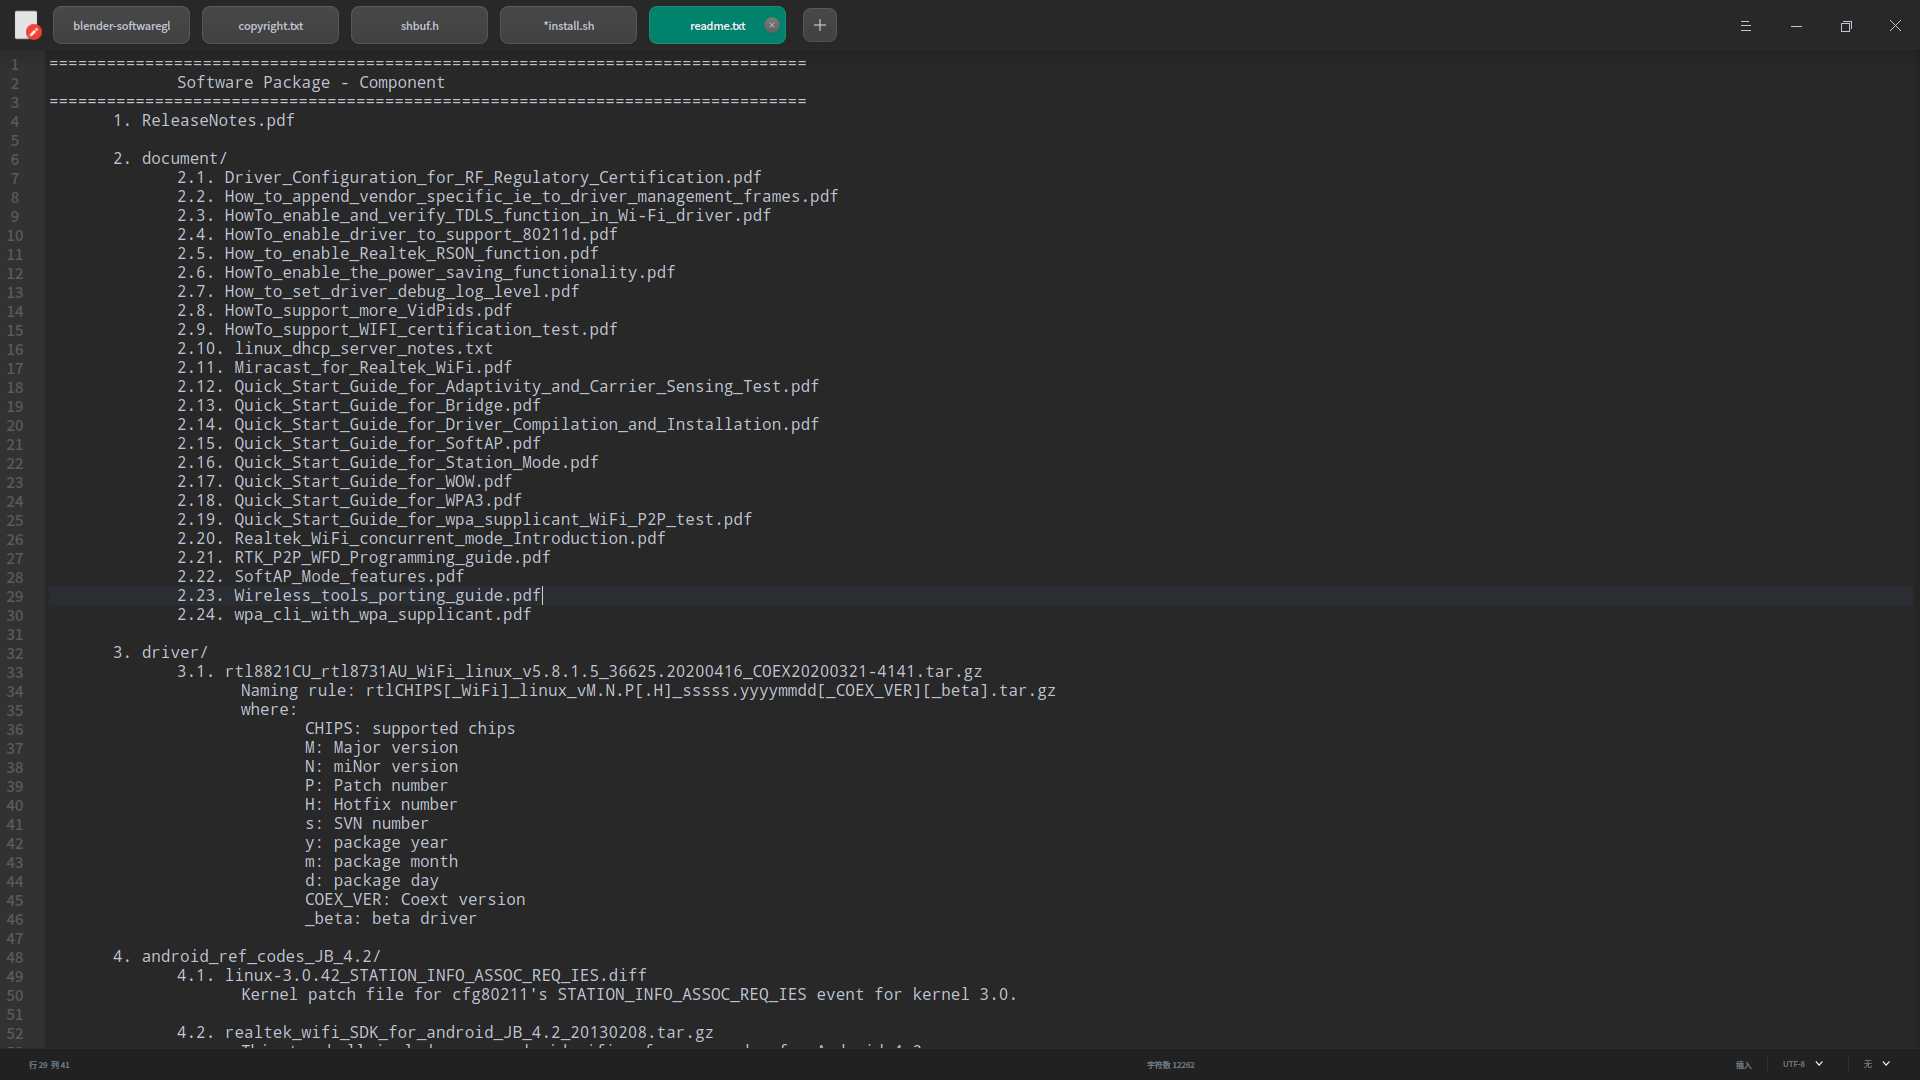Click the character count 字符数 12262
The height and width of the screenshot is (1080, 1920).
tap(1170, 1065)
